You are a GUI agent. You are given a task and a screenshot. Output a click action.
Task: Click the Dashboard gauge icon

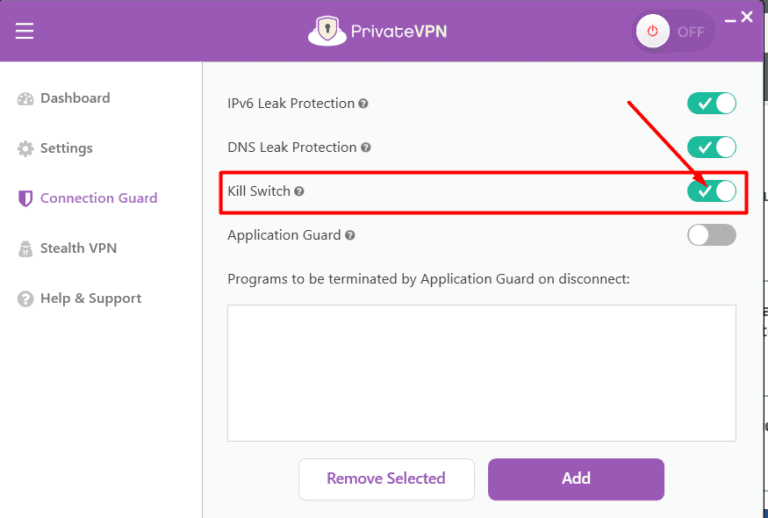click(26, 99)
